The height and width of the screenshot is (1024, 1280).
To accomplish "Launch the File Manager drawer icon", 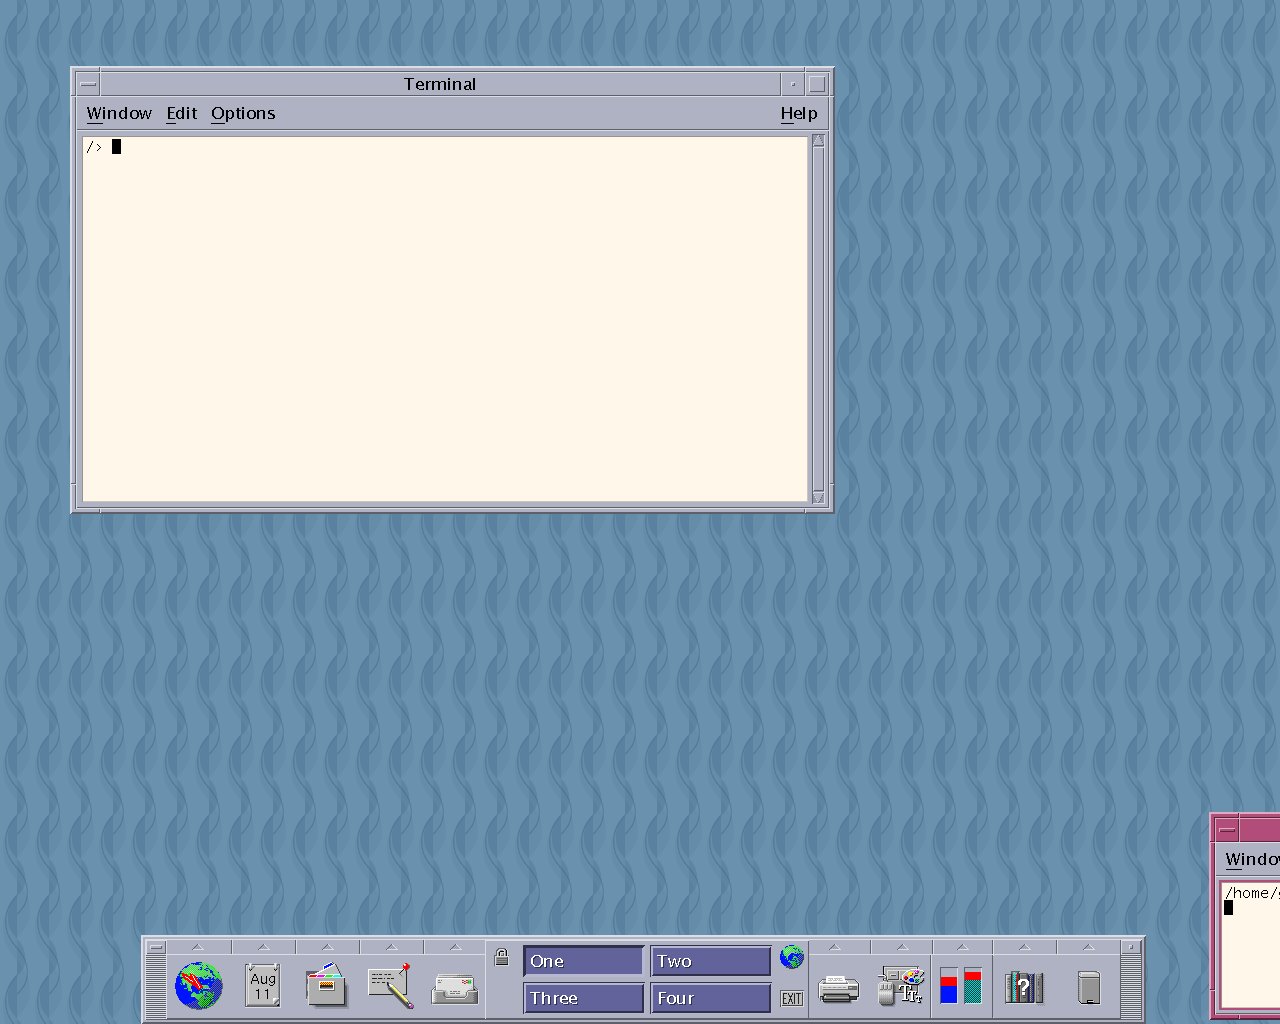I will [x=327, y=986].
